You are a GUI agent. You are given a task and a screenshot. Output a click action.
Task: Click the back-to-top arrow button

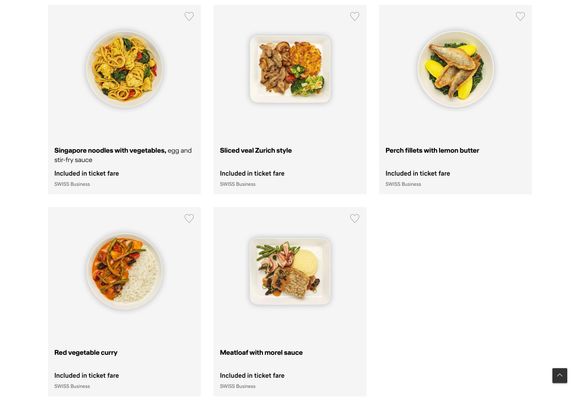coord(560,376)
